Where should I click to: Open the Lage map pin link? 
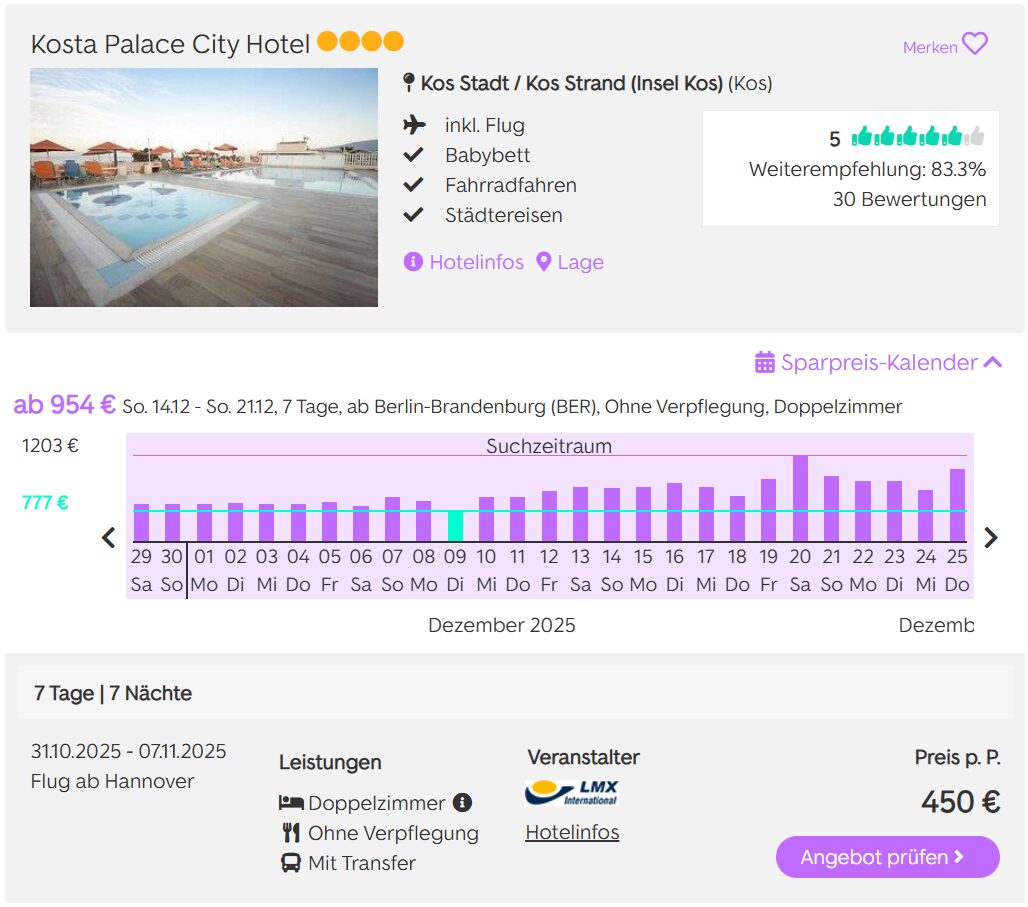(544, 262)
